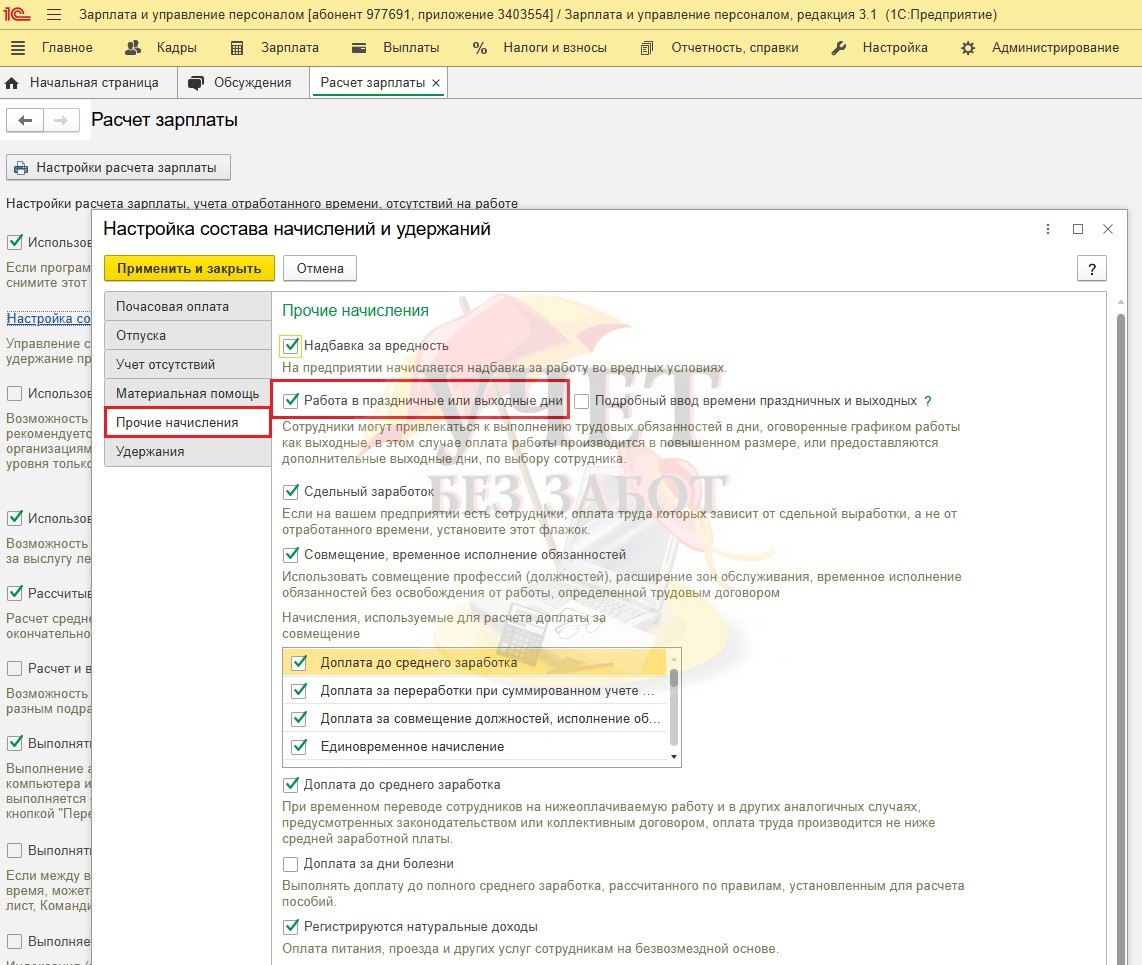1142x965 pixels.
Task: Close the Расчет зарплаты tab
Action: (436, 83)
